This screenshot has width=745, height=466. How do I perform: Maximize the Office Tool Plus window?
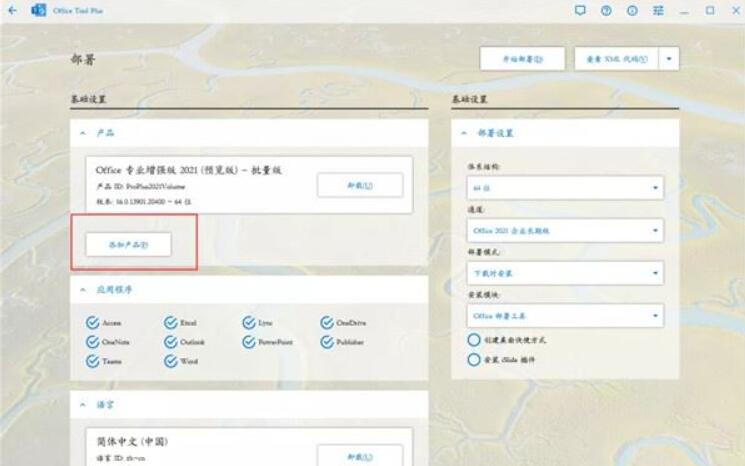[x=710, y=10]
